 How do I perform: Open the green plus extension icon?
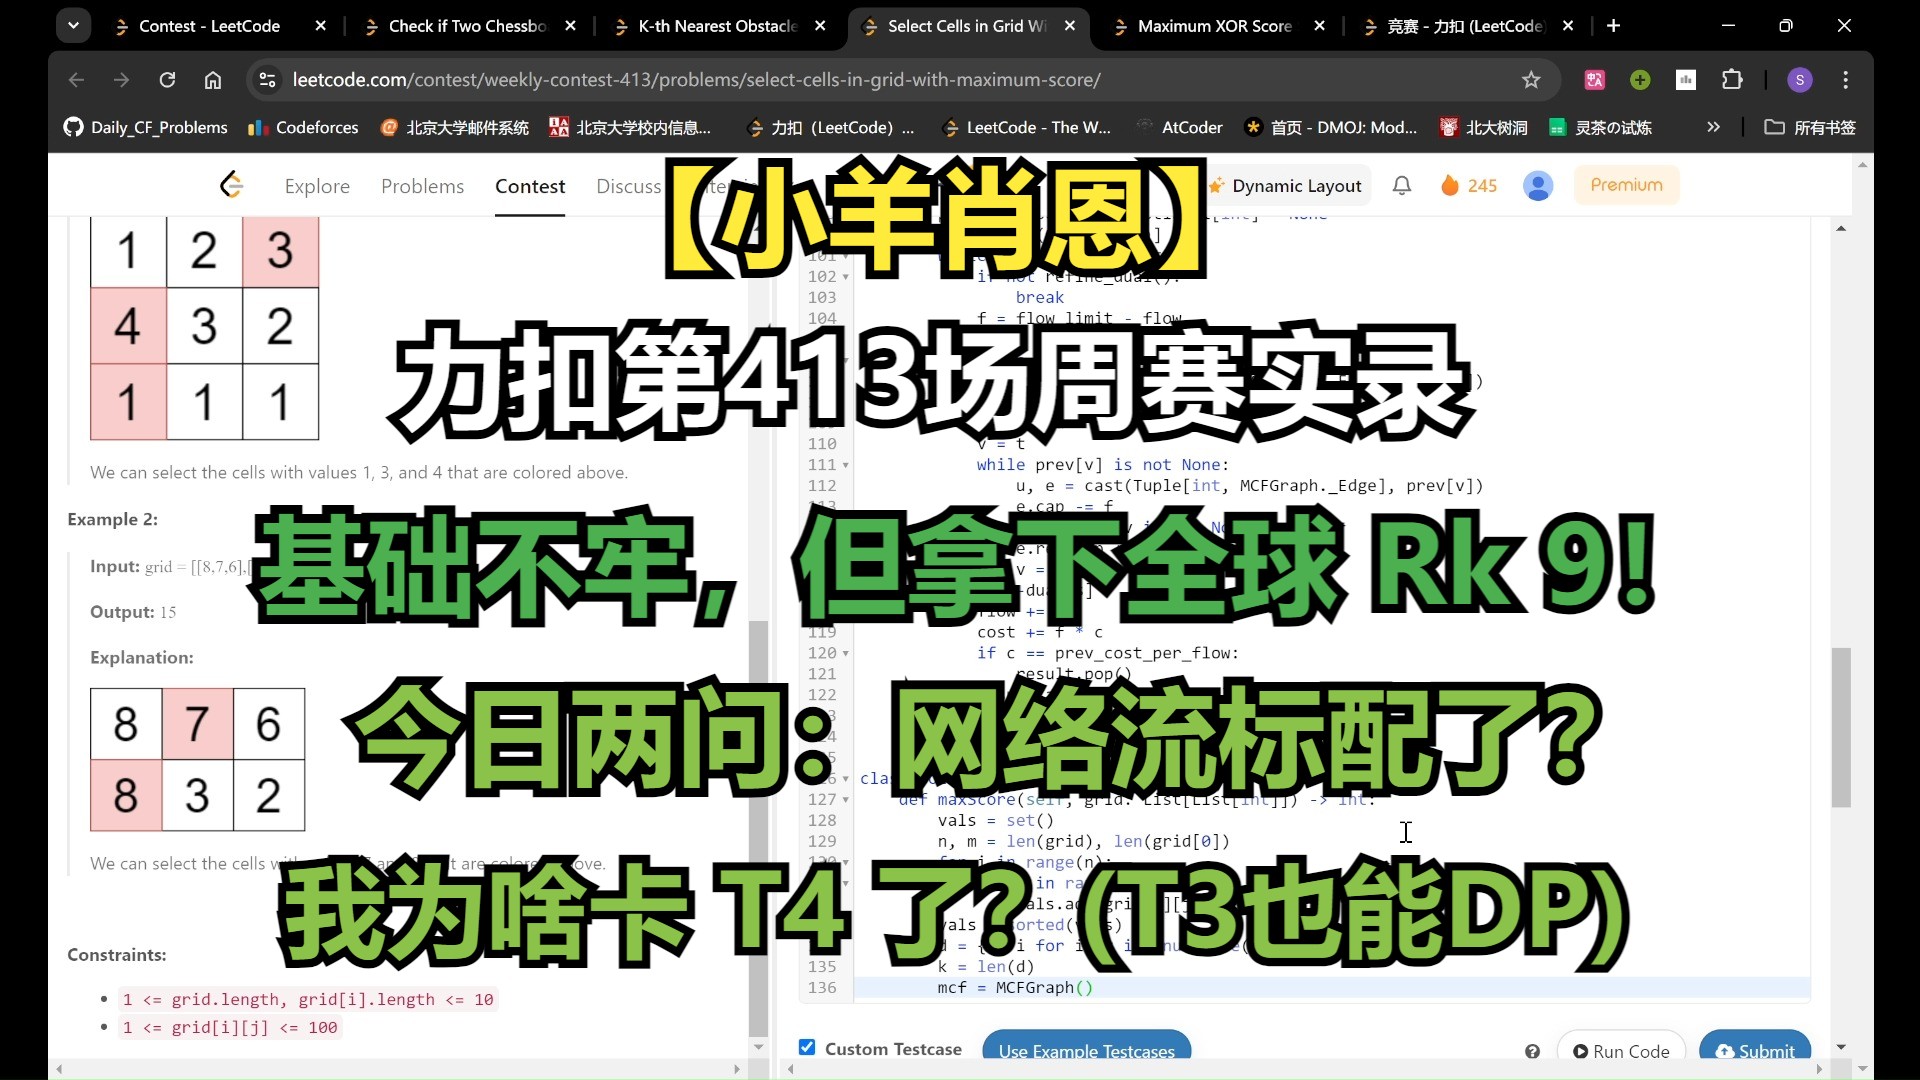tap(1640, 80)
